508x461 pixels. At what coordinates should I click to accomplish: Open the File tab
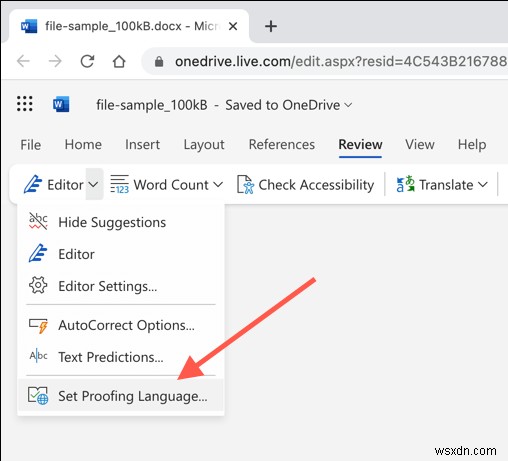pos(30,145)
